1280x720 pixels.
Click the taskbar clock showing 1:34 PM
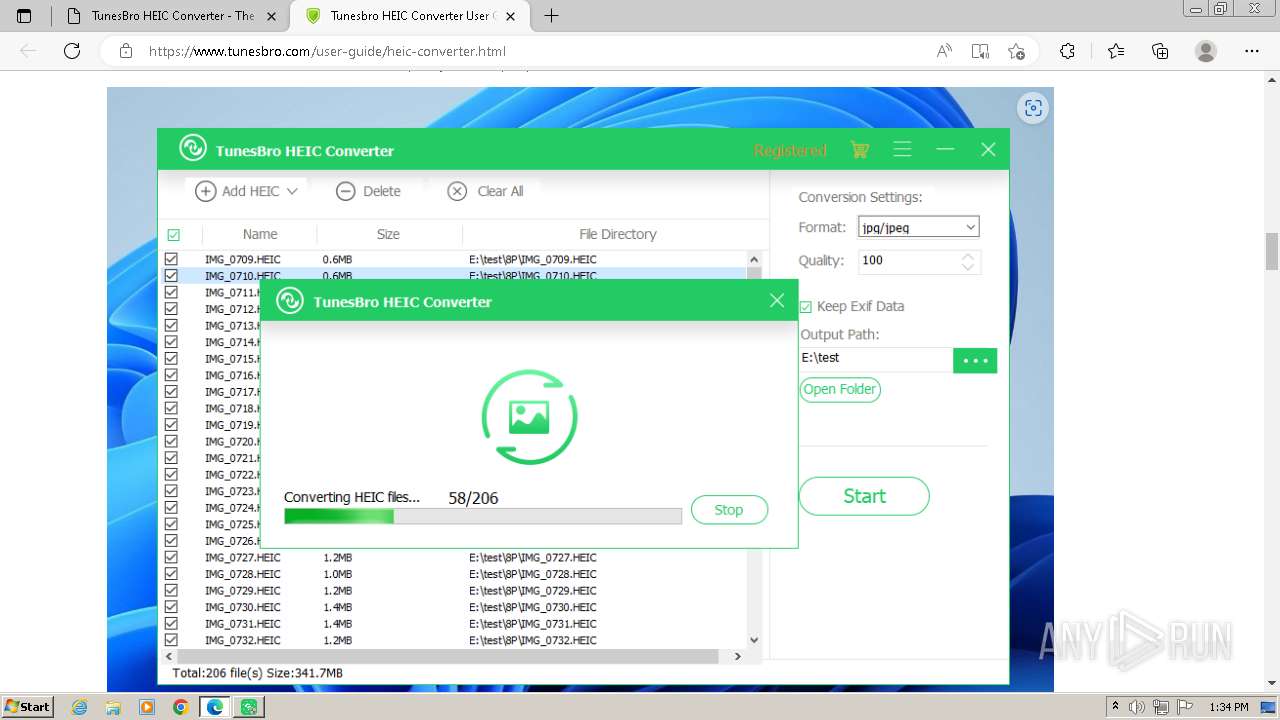[1228, 707]
